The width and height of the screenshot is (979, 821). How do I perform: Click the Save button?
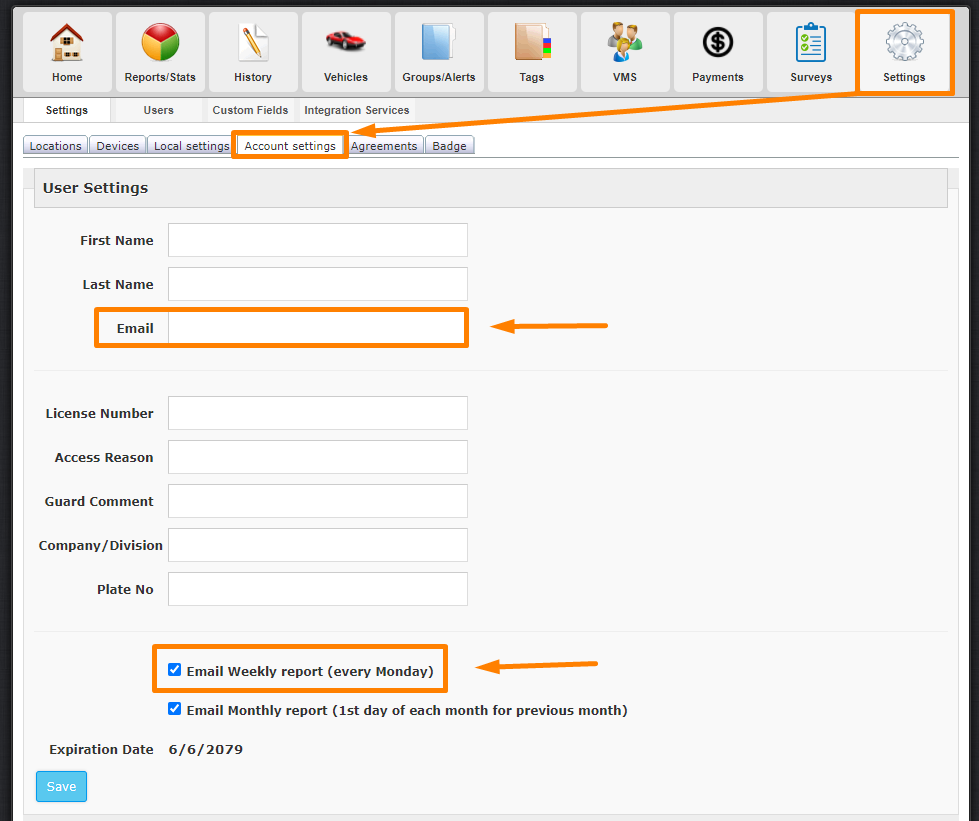(x=61, y=786)
